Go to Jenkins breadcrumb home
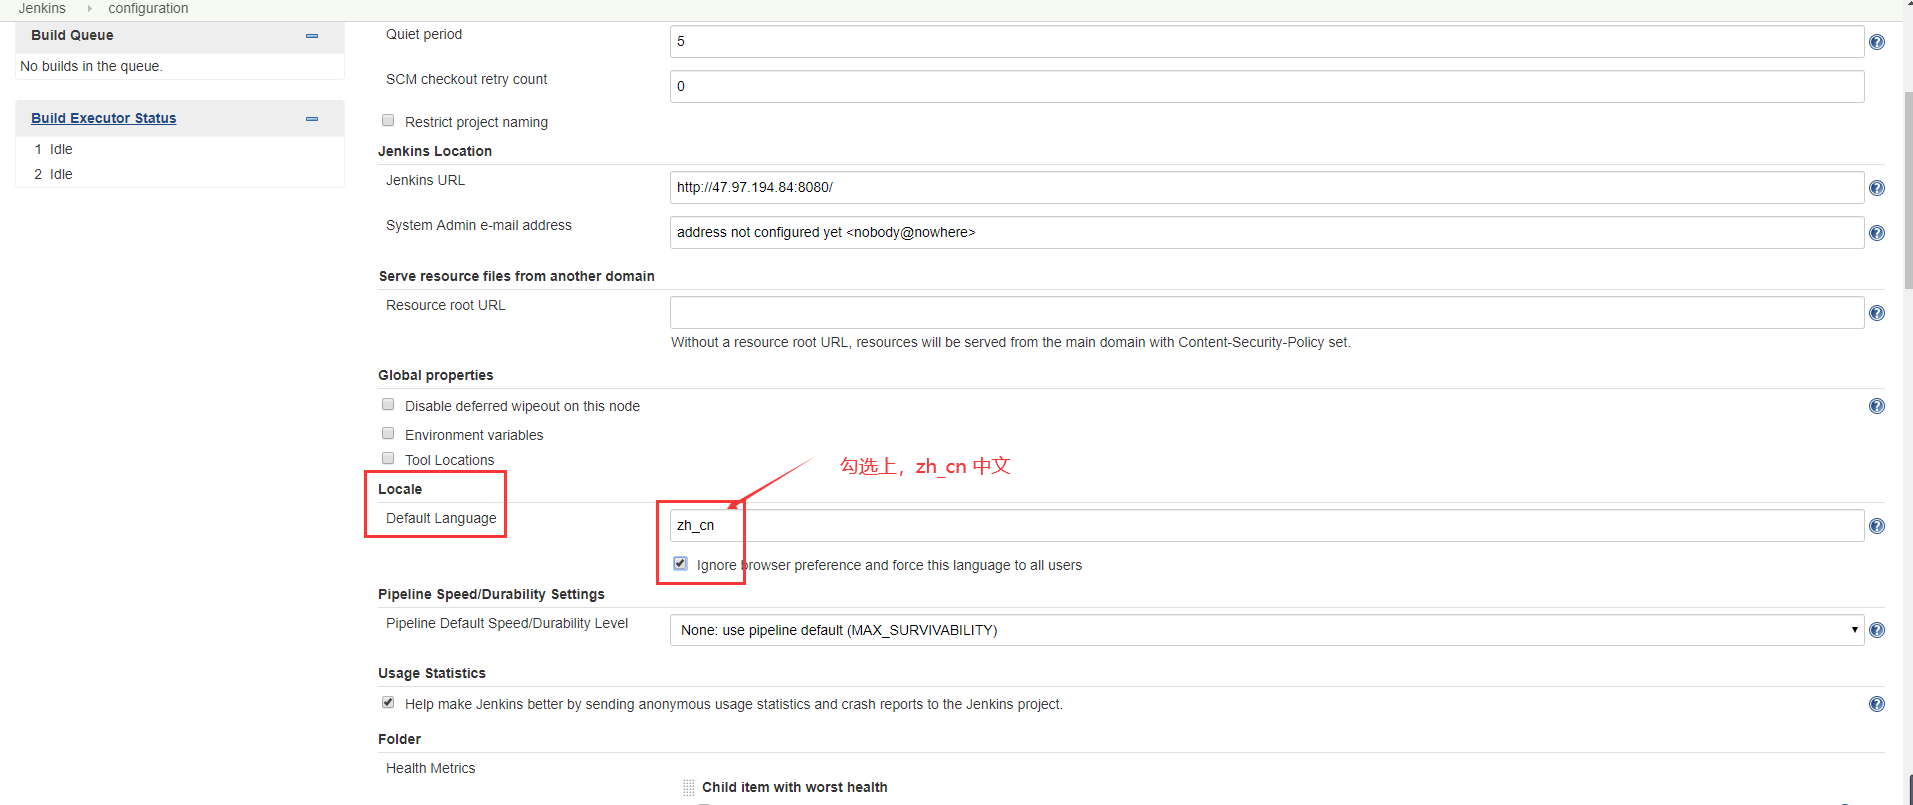The image size is (1913, 805). pyautogui.click(x=42, y=8)
